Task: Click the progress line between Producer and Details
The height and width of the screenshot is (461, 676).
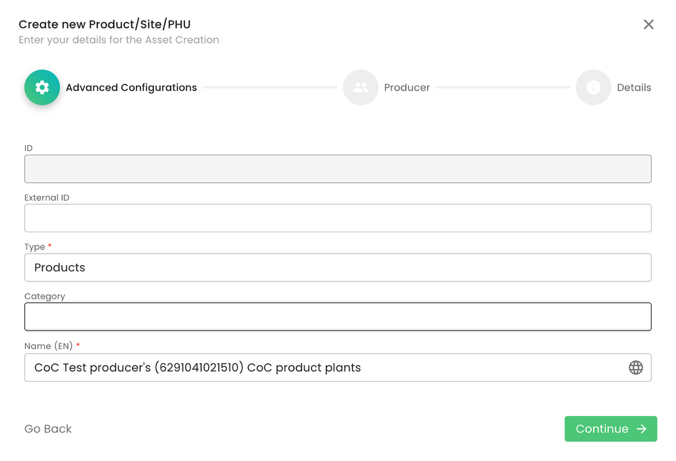Action: [x=503, y=88]
